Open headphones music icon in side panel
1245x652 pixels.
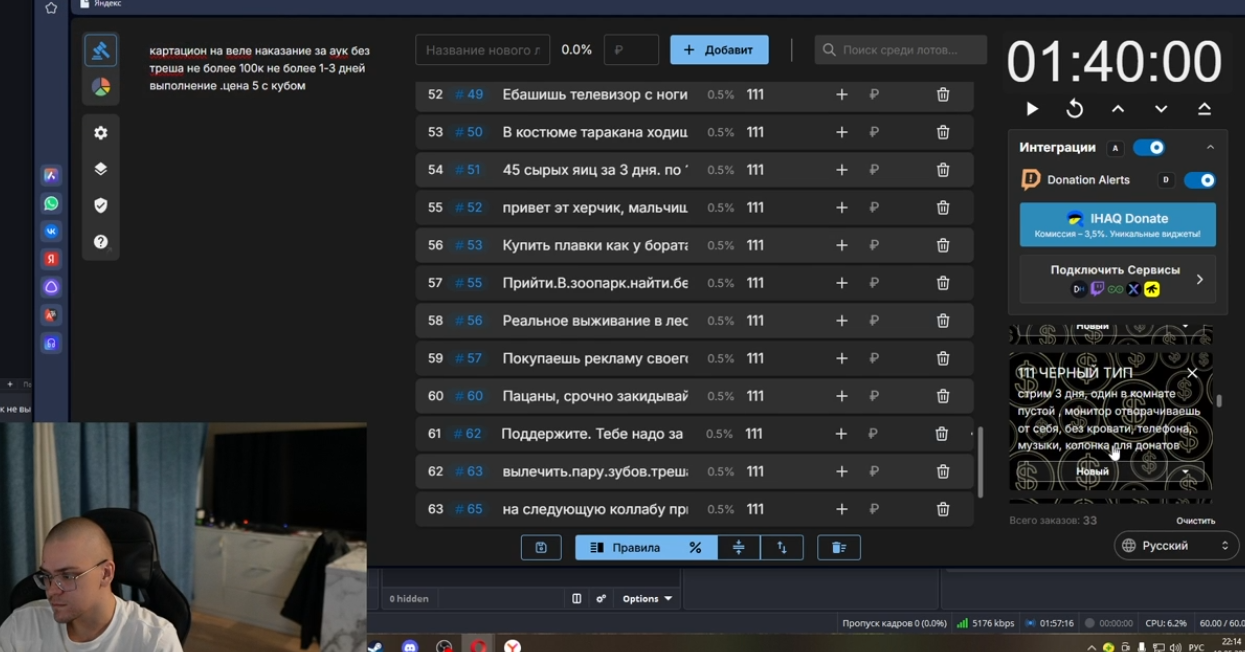click(51, 343)
